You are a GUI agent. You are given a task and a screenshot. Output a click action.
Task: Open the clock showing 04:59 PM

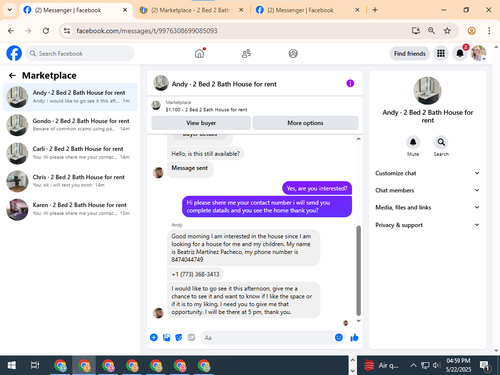[x=458, y=365]
